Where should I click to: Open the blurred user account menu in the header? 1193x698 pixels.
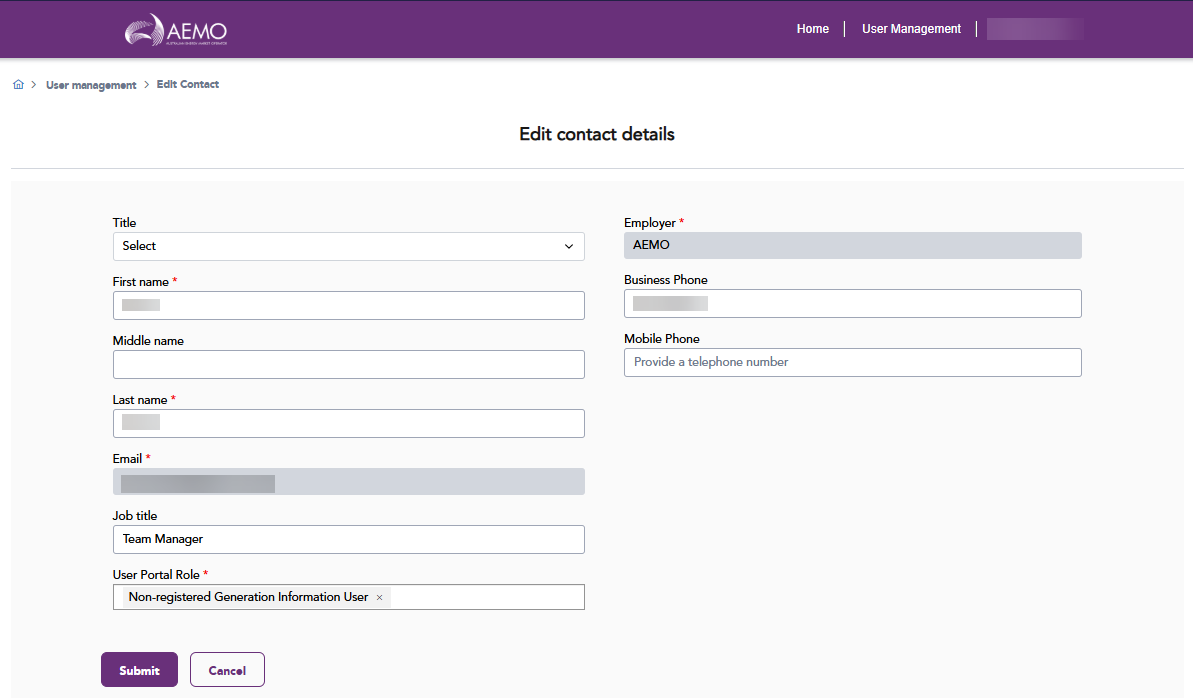1035,29
